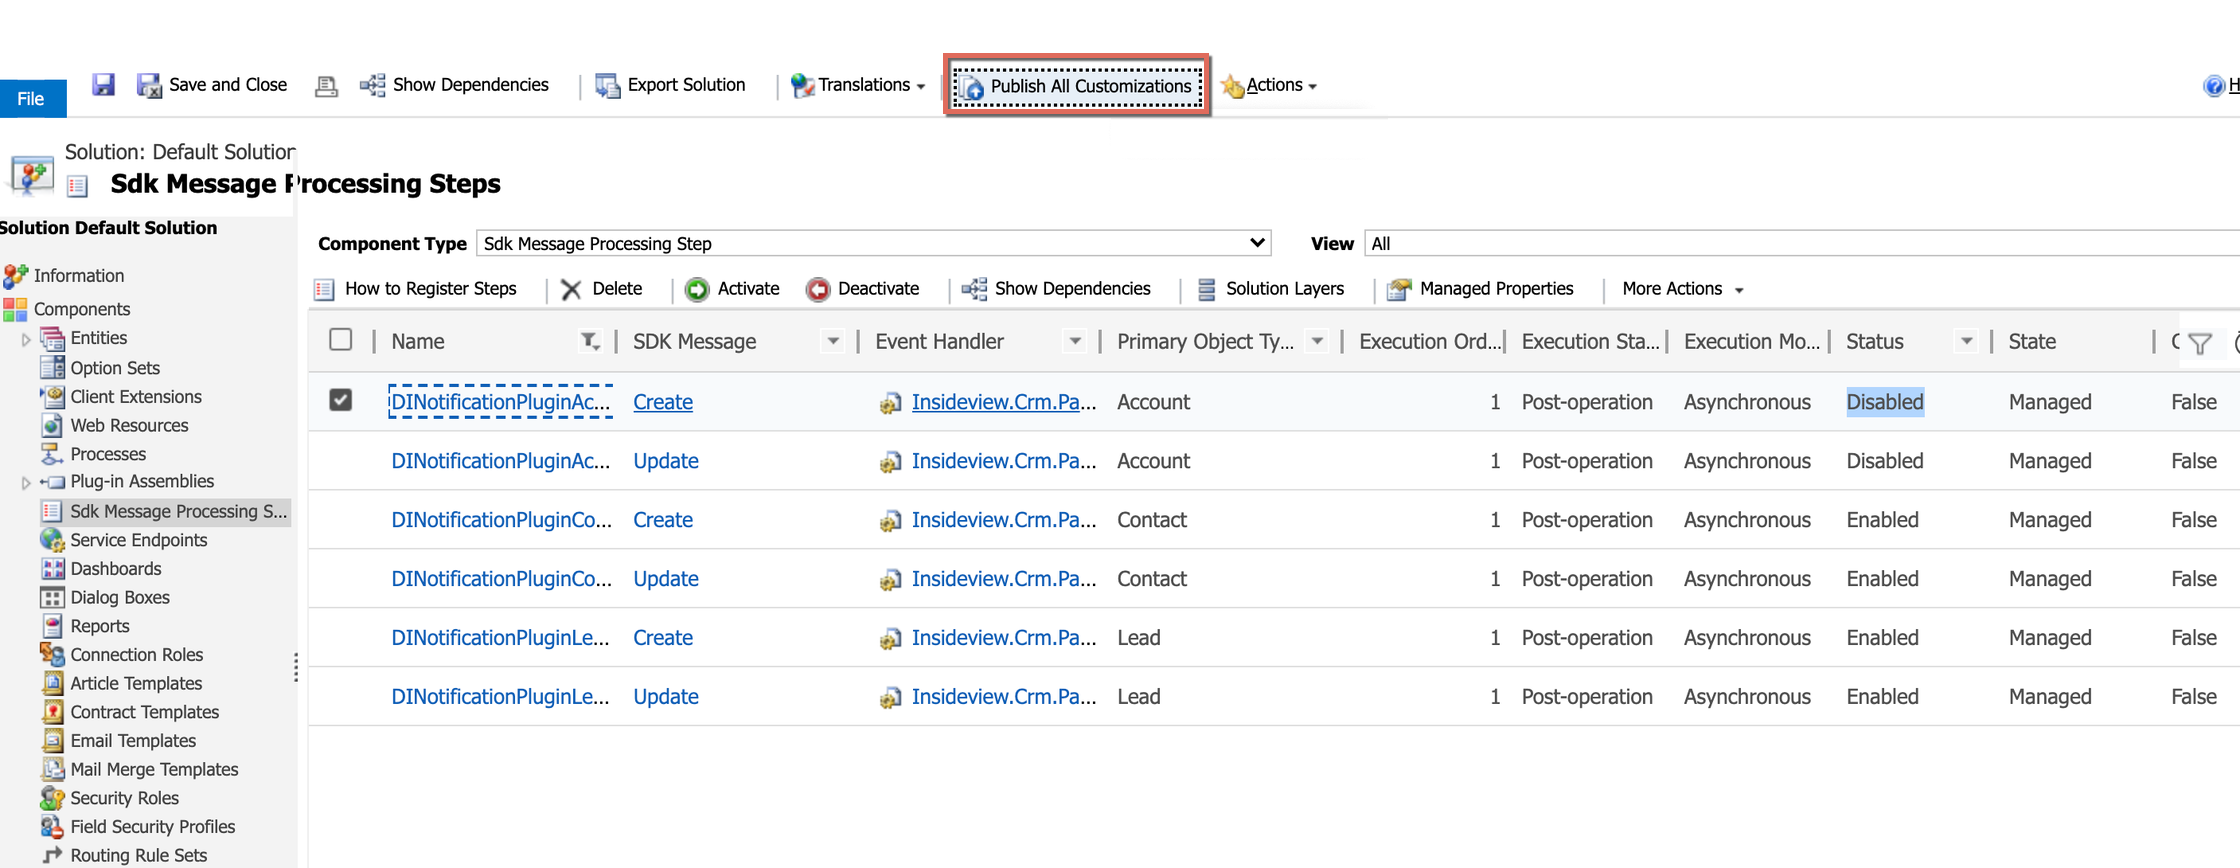Click Managed Properties
The image size is (2240, 868).
[x=1480, y=289]
